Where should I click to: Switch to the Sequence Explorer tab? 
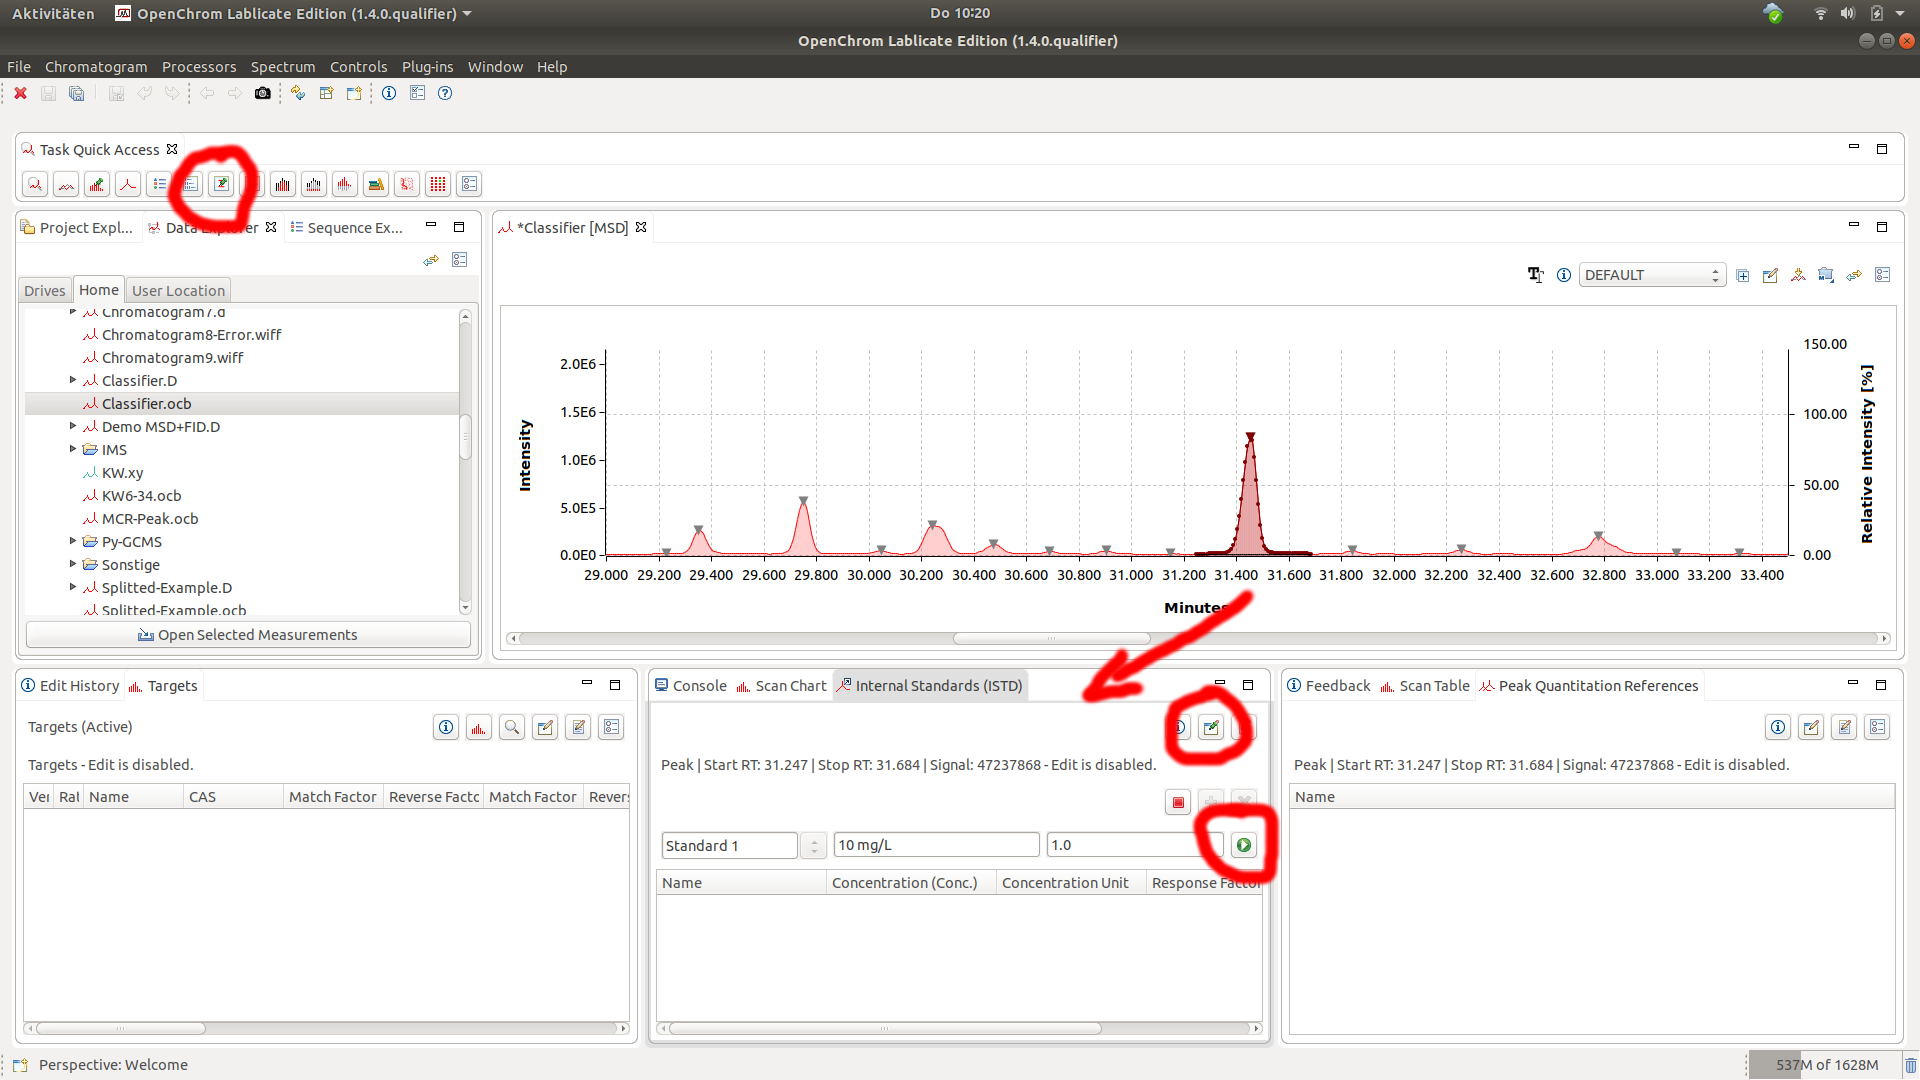tap(346, 228)
